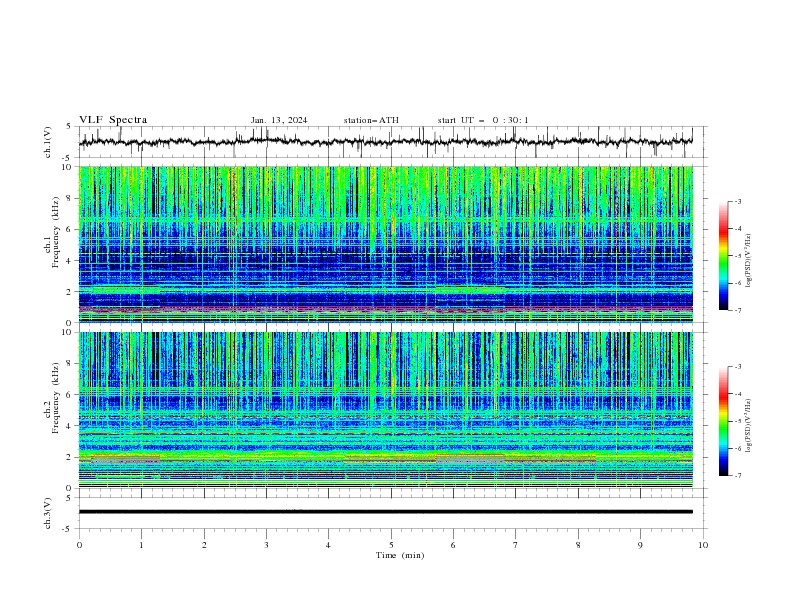The width and height of the screenshot is (792, 612).
Task: Click the "-5" label on ch.2 colorbar
Action: (x=738, y=421)
